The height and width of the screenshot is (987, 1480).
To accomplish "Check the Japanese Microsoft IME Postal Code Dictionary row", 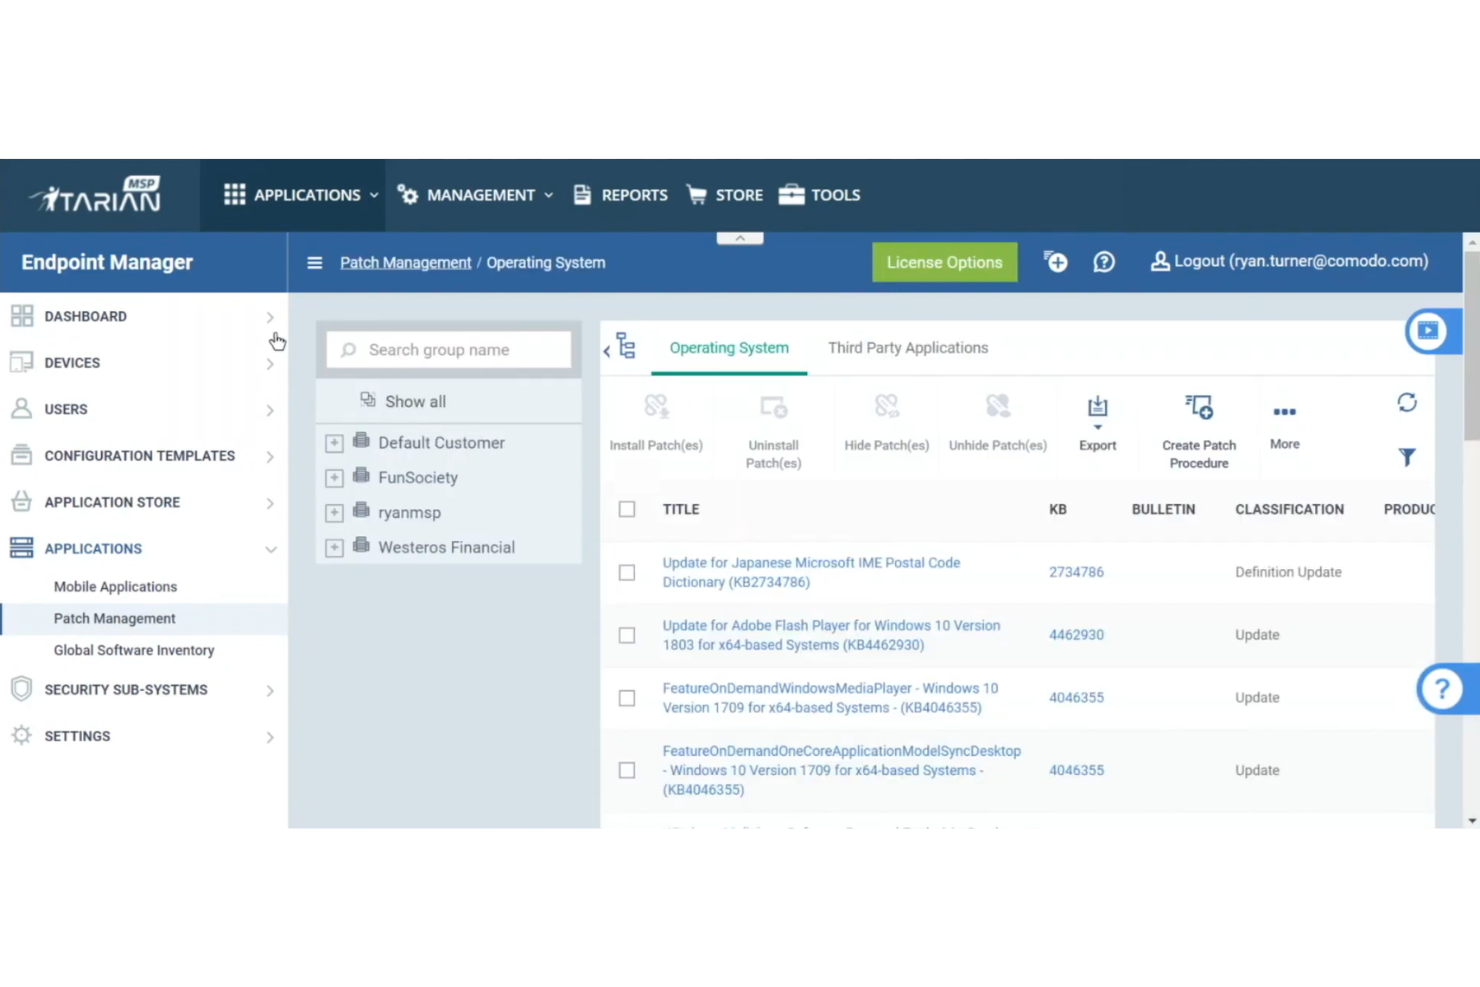I will pos(627,572).
